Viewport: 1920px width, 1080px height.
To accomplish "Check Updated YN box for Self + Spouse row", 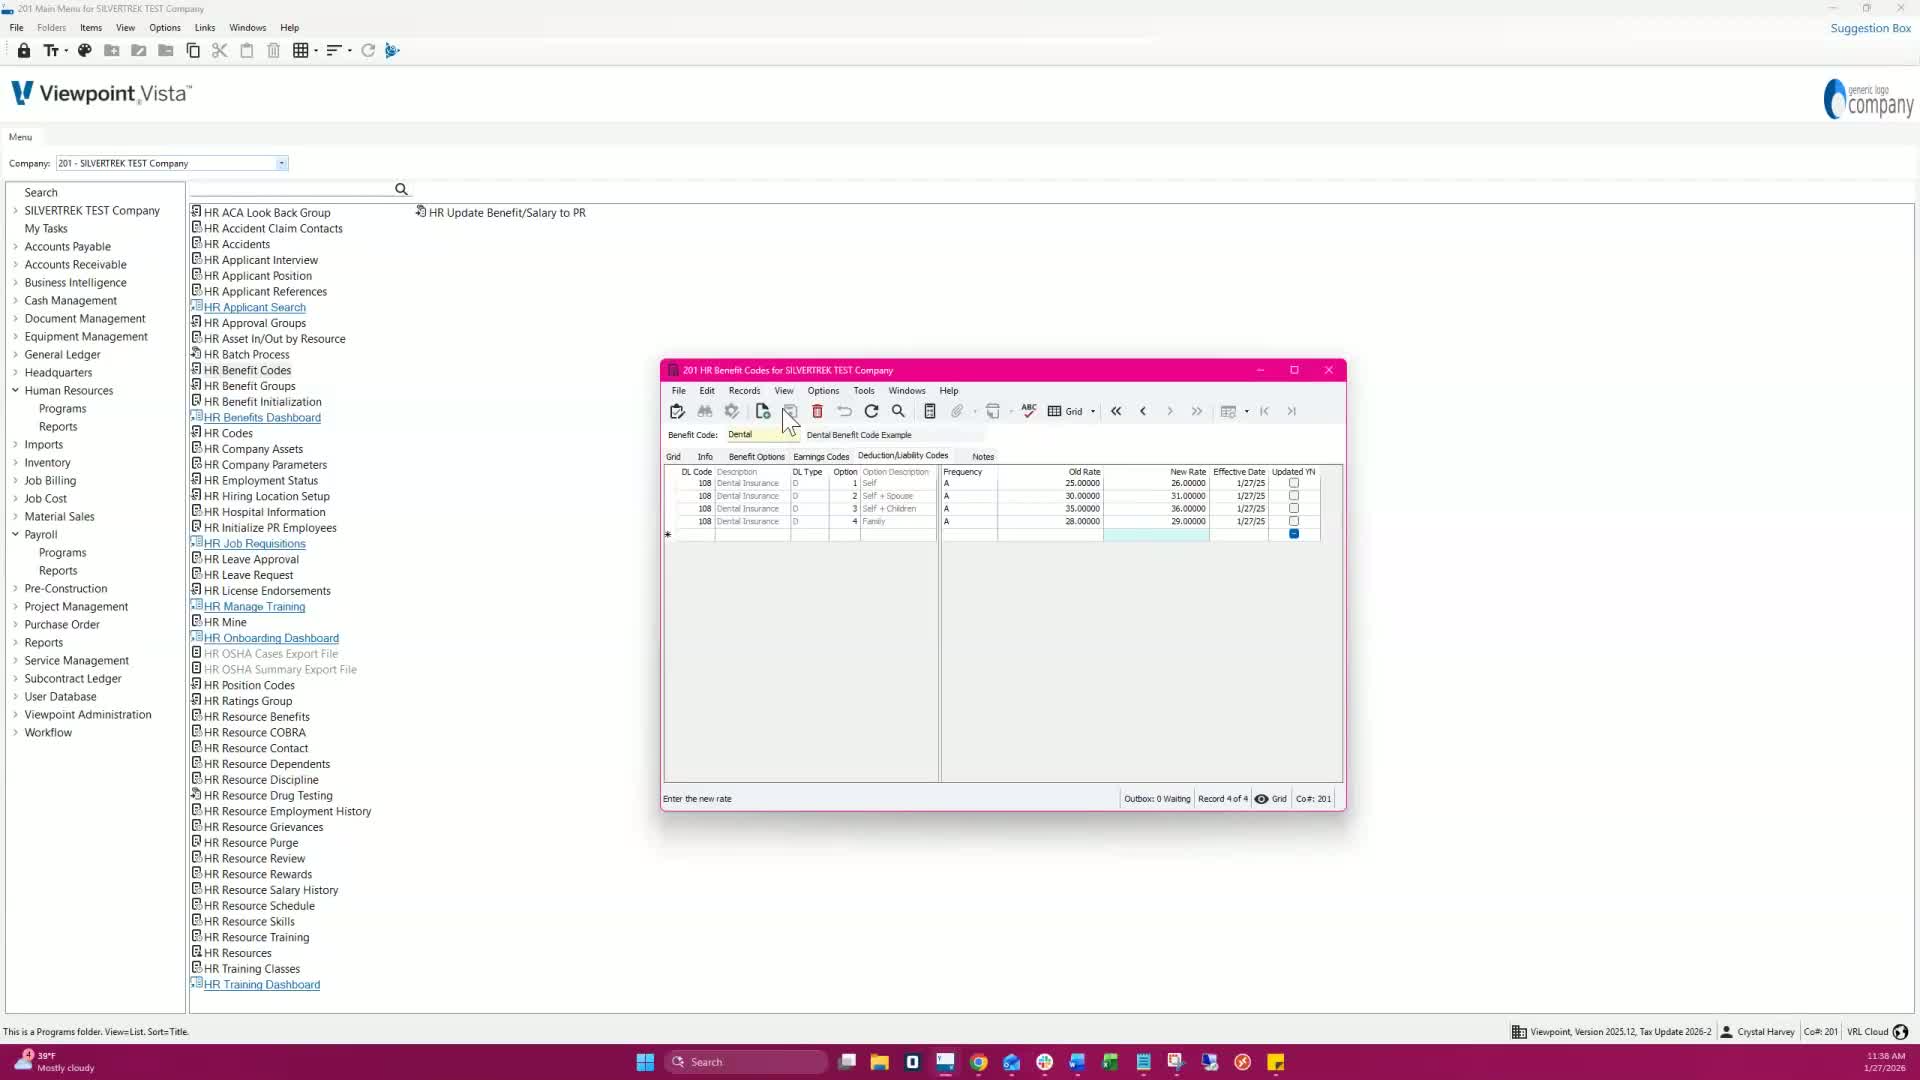I will [x=1294, y=496].
